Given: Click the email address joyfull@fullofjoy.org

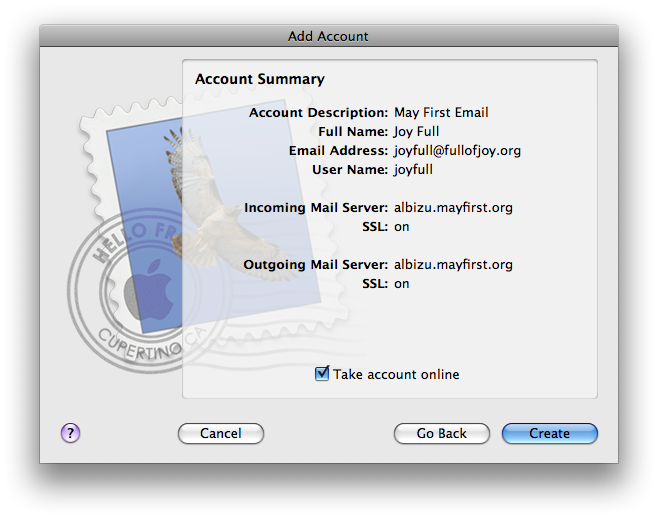Looking at the screenshot, I should coord(457,151).
